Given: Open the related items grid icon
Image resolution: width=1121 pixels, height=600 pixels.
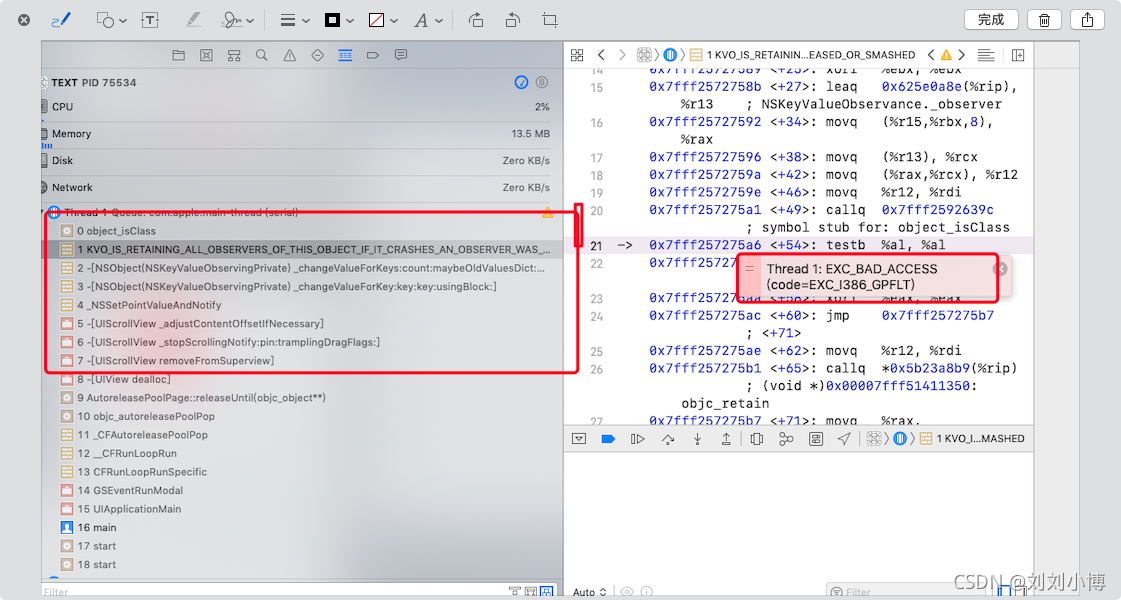Looking at the screenshot, I should pos(577,55).
